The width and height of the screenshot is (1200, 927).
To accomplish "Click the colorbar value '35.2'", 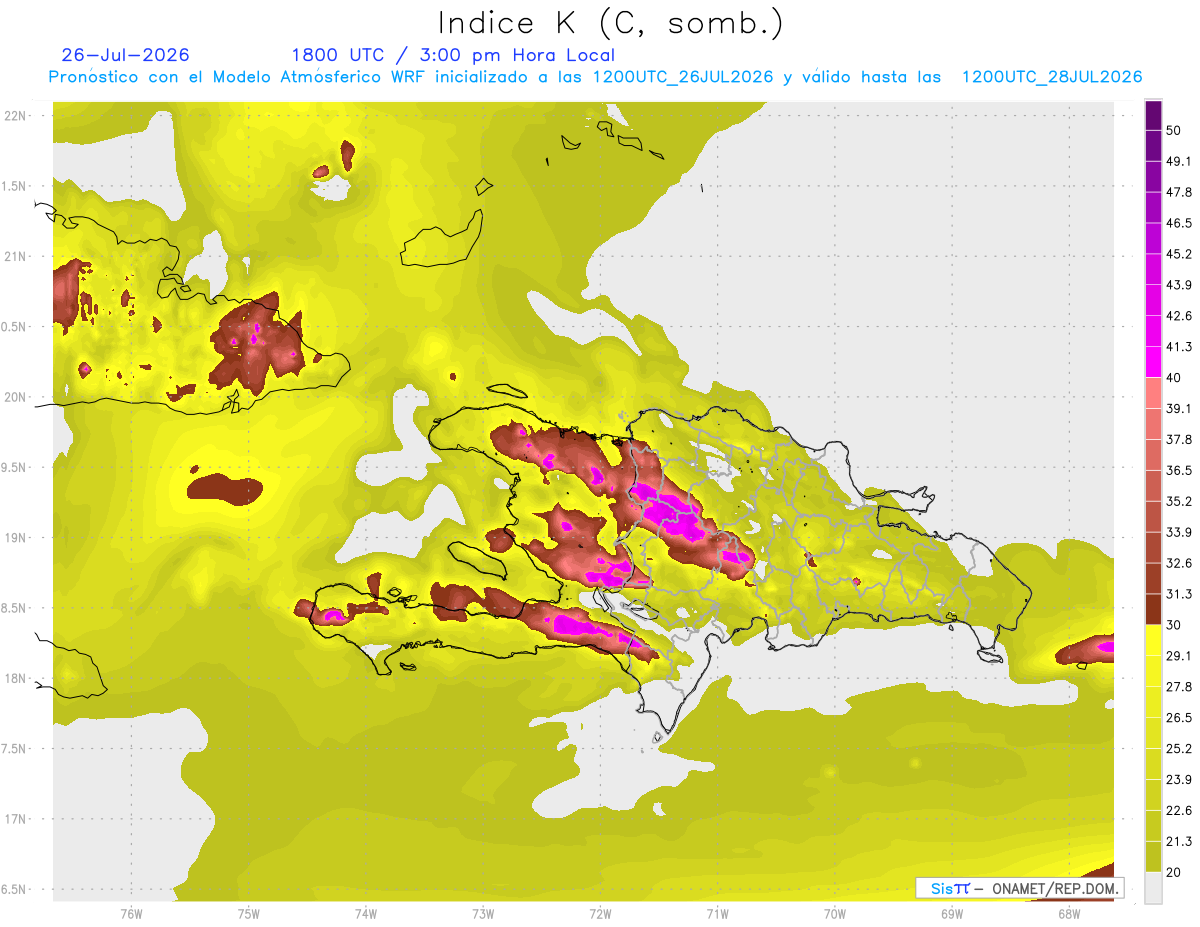I will (1179, 501).
